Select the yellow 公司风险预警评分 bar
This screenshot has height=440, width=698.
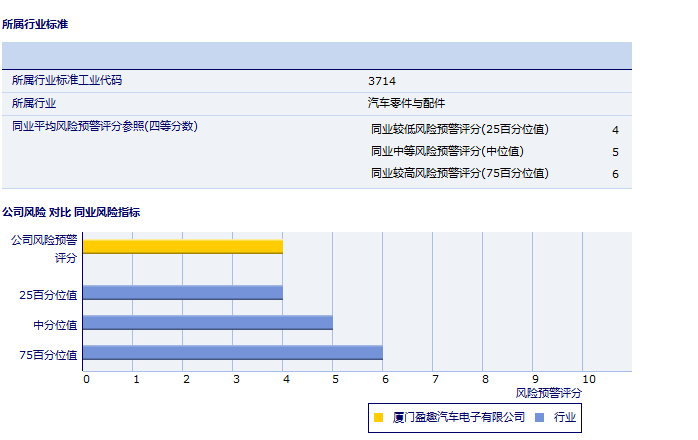coord(183,246)
